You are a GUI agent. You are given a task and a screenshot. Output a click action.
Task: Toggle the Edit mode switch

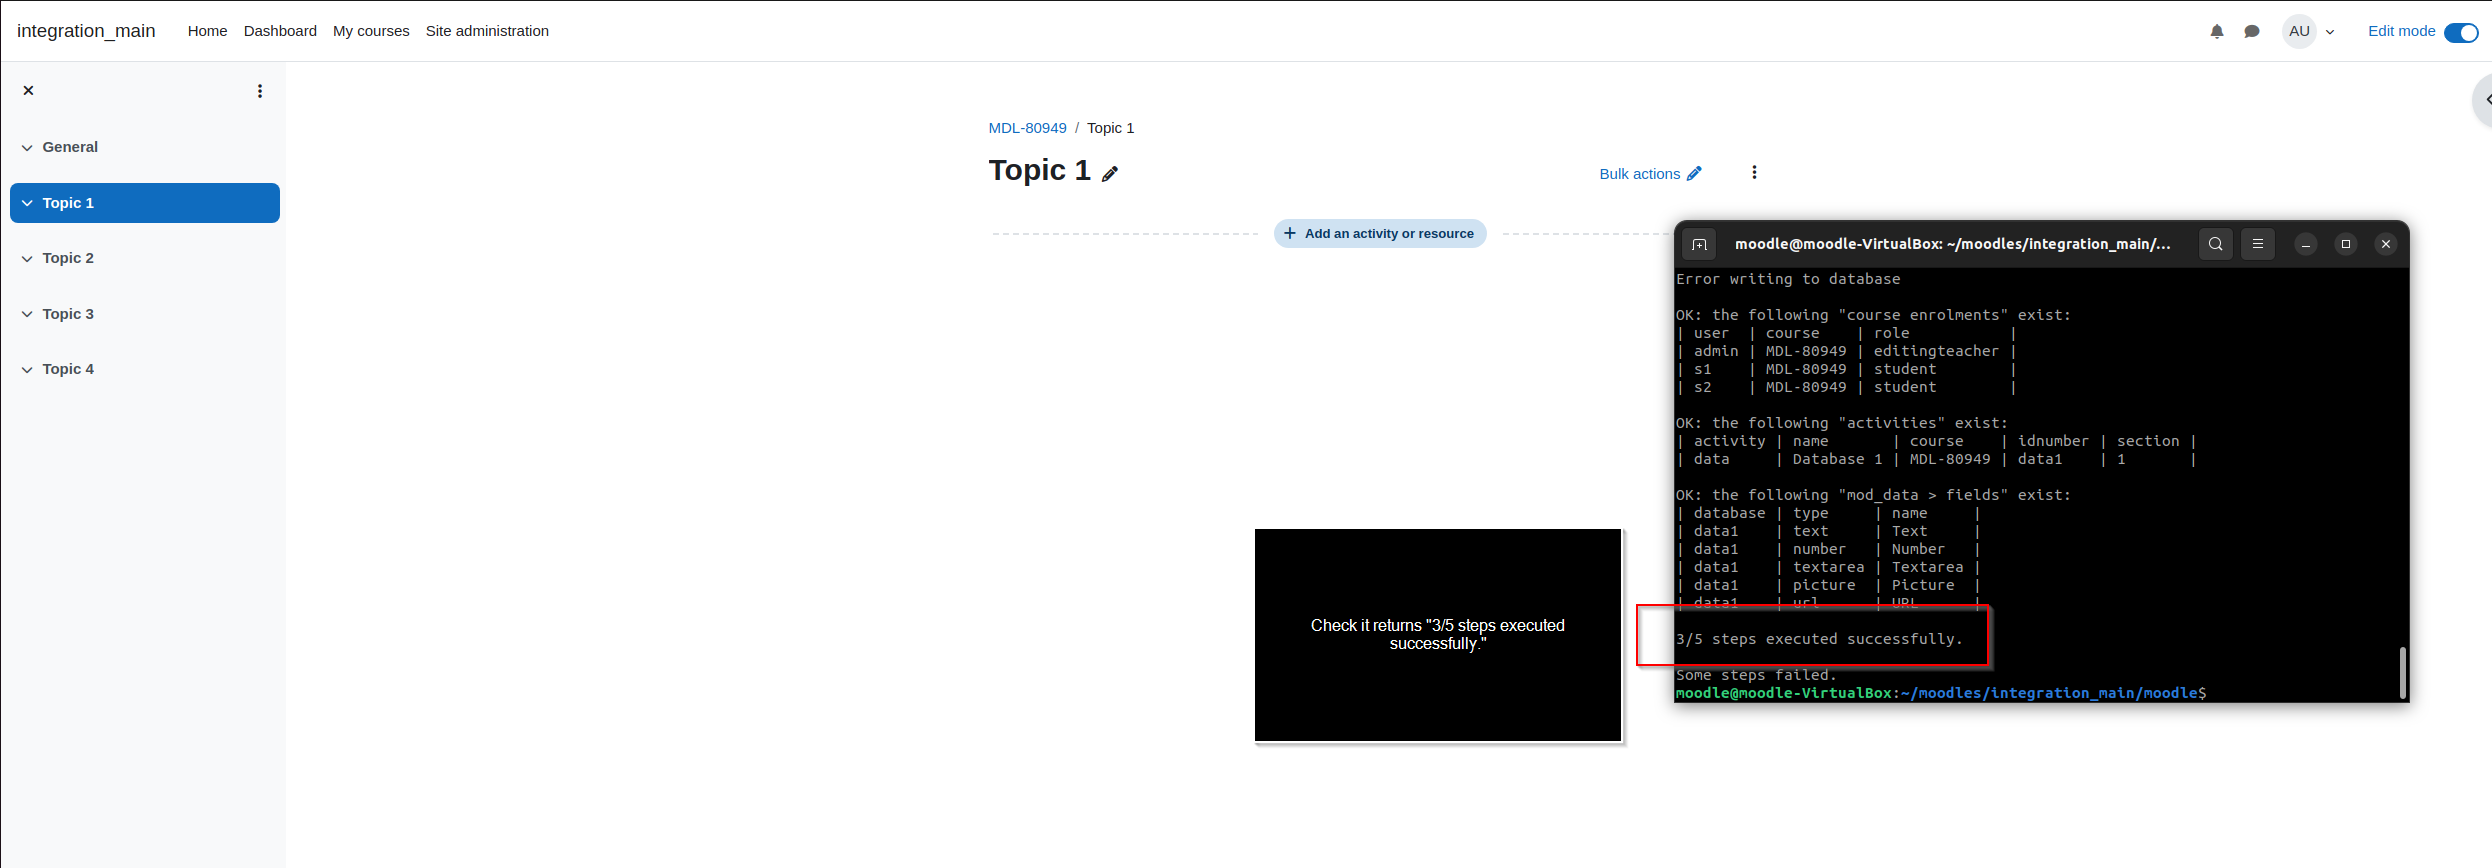click(2461, 32)
